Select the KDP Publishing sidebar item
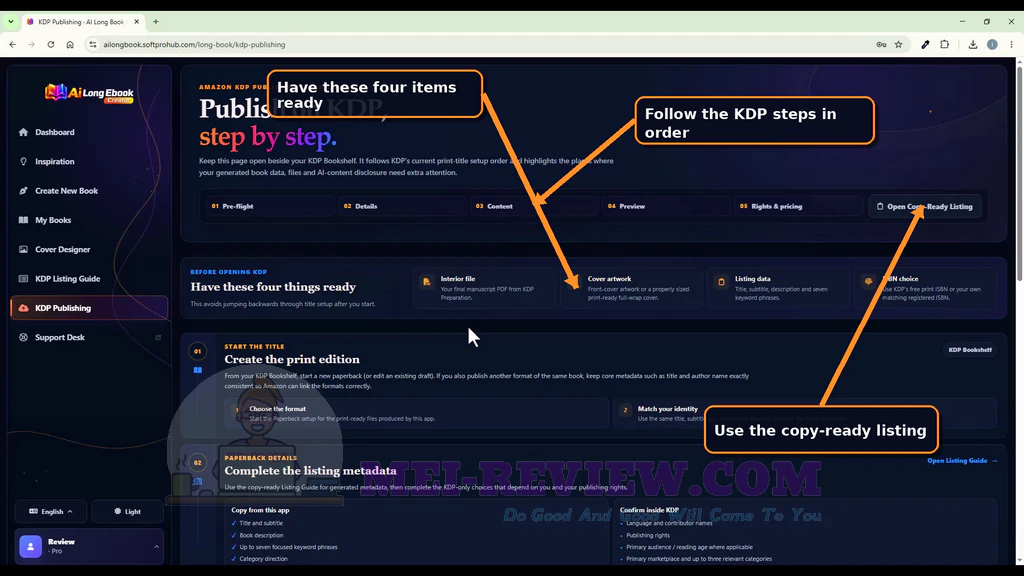This screenshot has width=1024, height=576. pos(89,308)
